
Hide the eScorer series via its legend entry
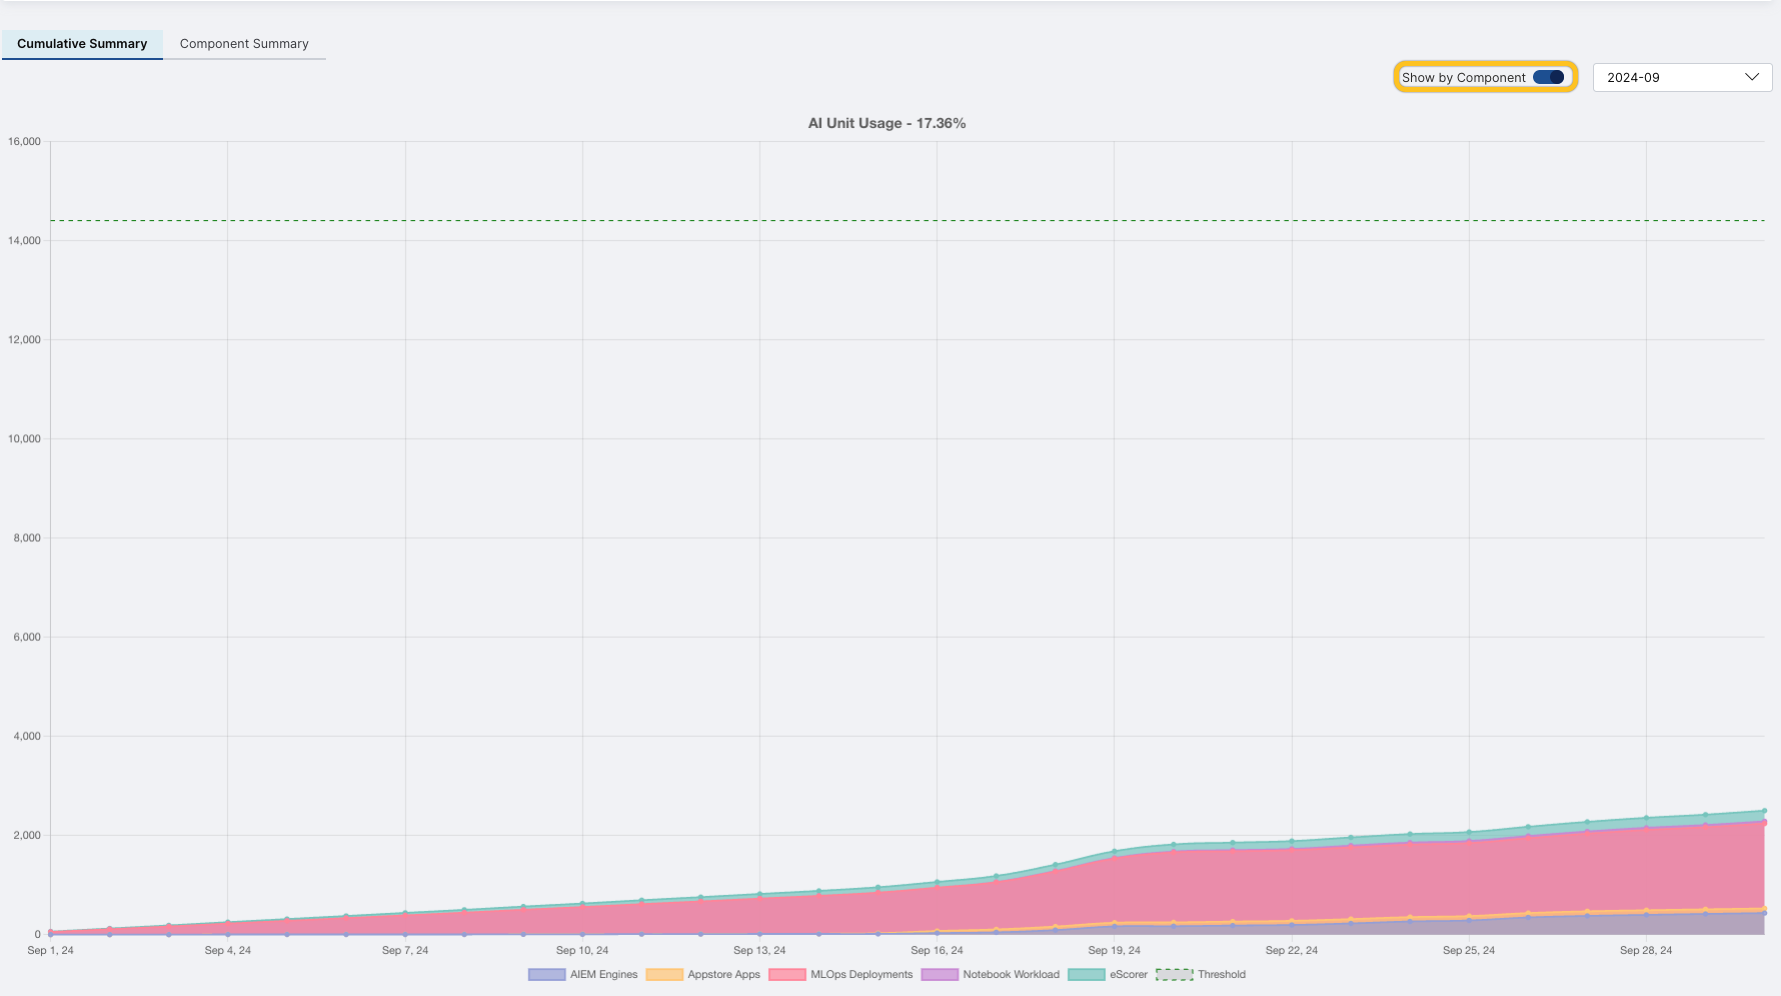tap(1126, 974)
